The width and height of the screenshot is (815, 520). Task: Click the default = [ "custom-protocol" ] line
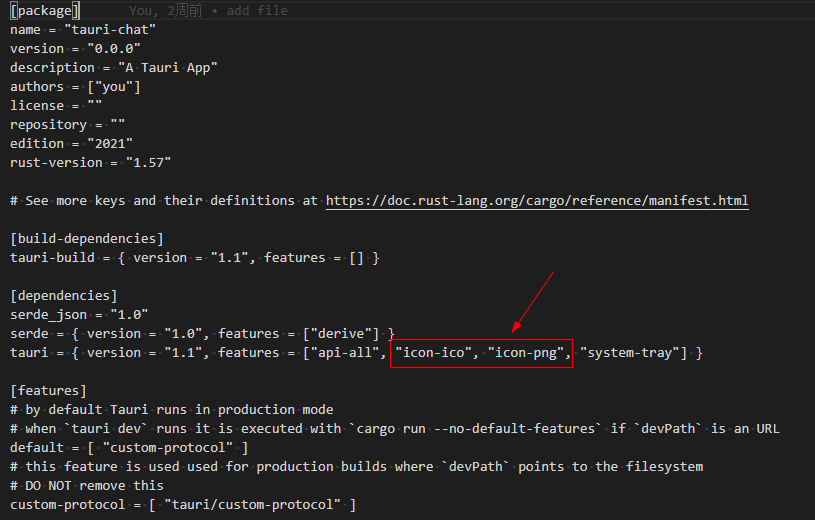(129, 448)
